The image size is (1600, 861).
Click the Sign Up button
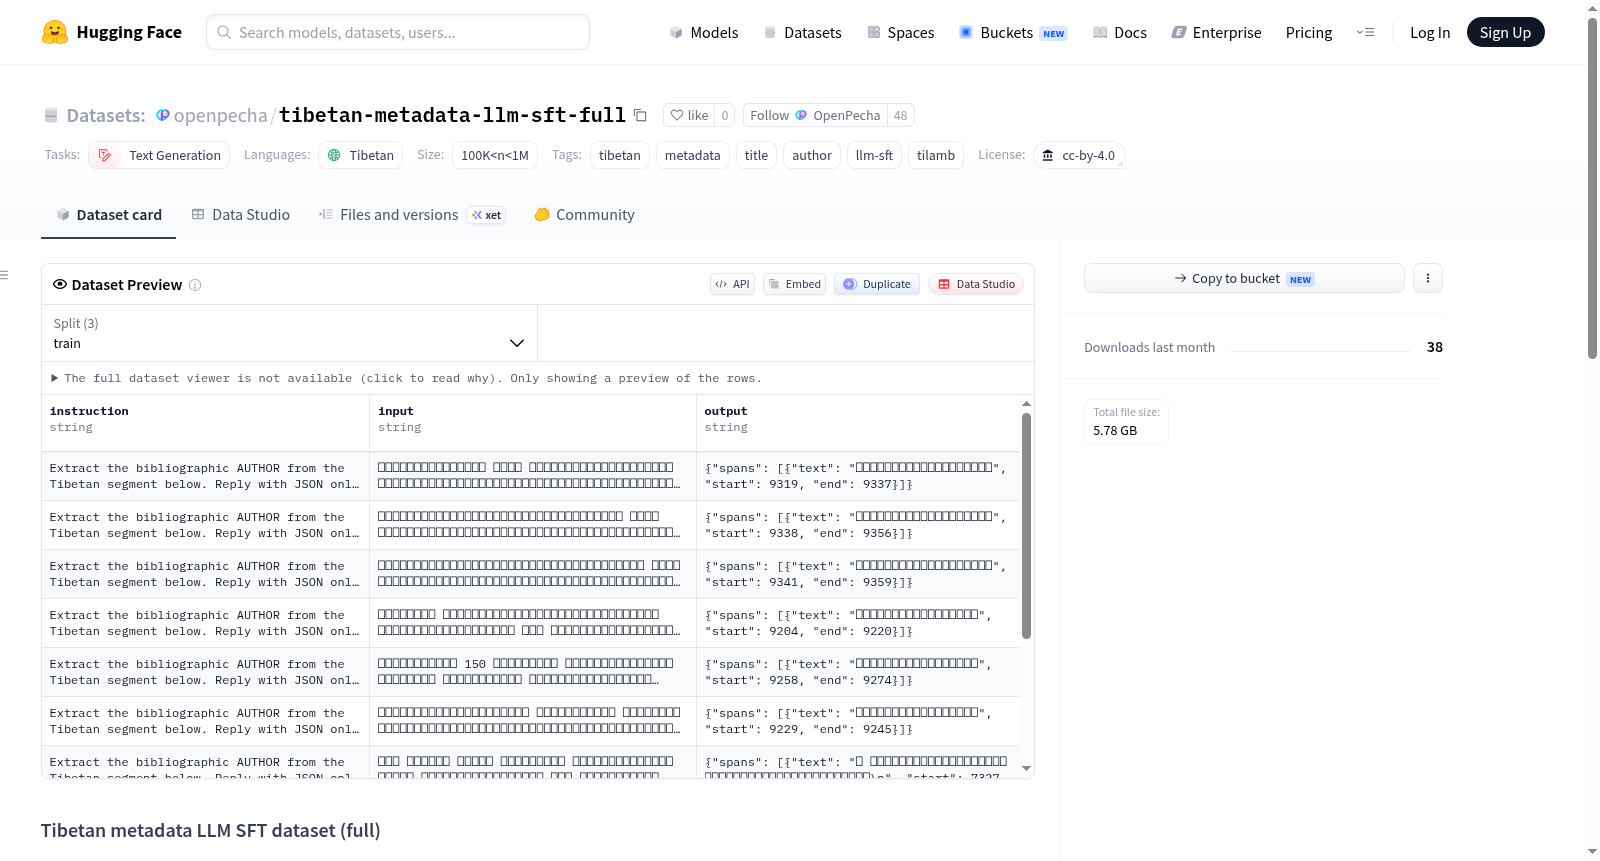click(x=1505, y=32)
